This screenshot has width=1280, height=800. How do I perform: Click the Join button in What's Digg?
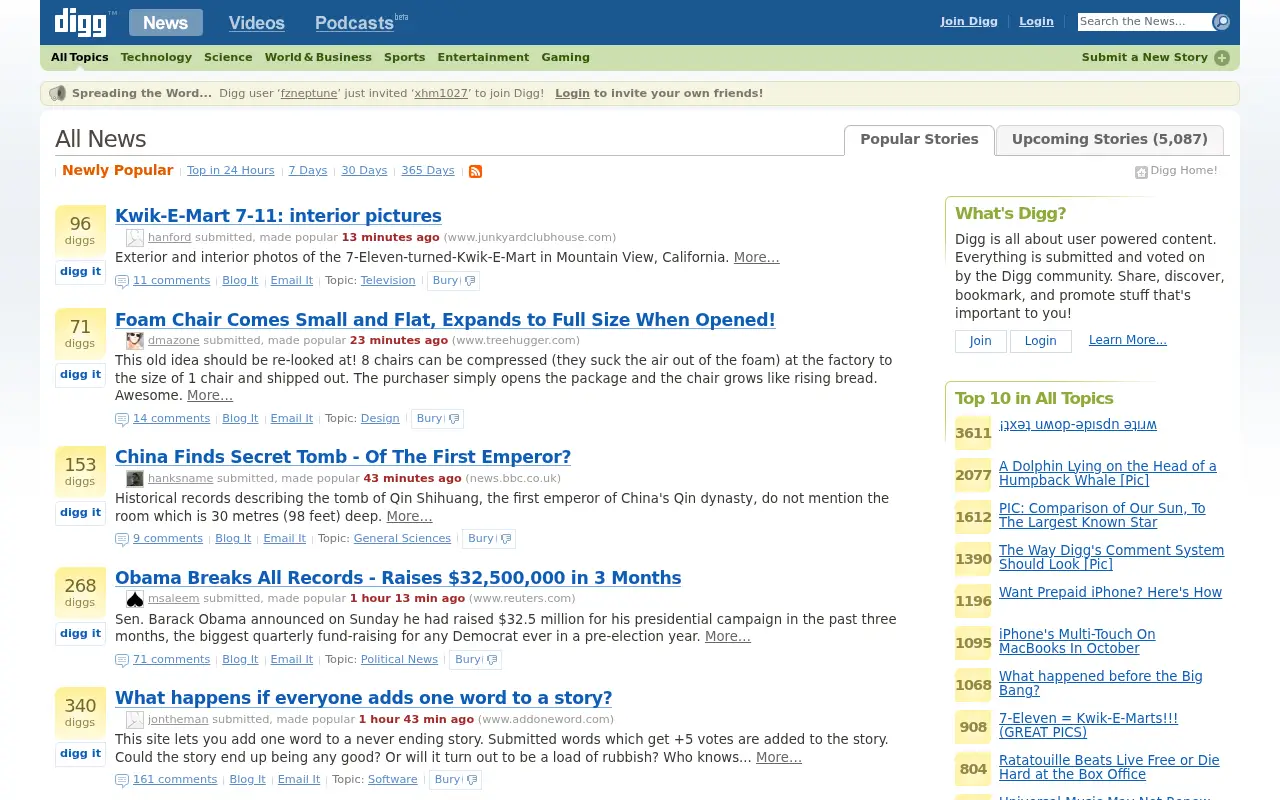980,341
